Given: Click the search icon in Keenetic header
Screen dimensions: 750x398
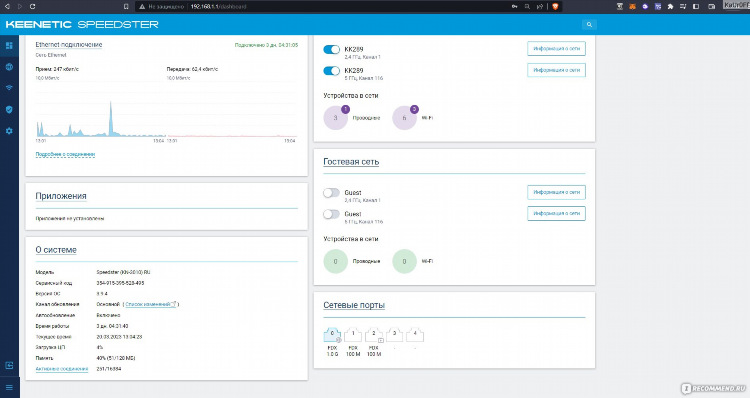Looking at the screenshot, I should (x=589, y=24).
